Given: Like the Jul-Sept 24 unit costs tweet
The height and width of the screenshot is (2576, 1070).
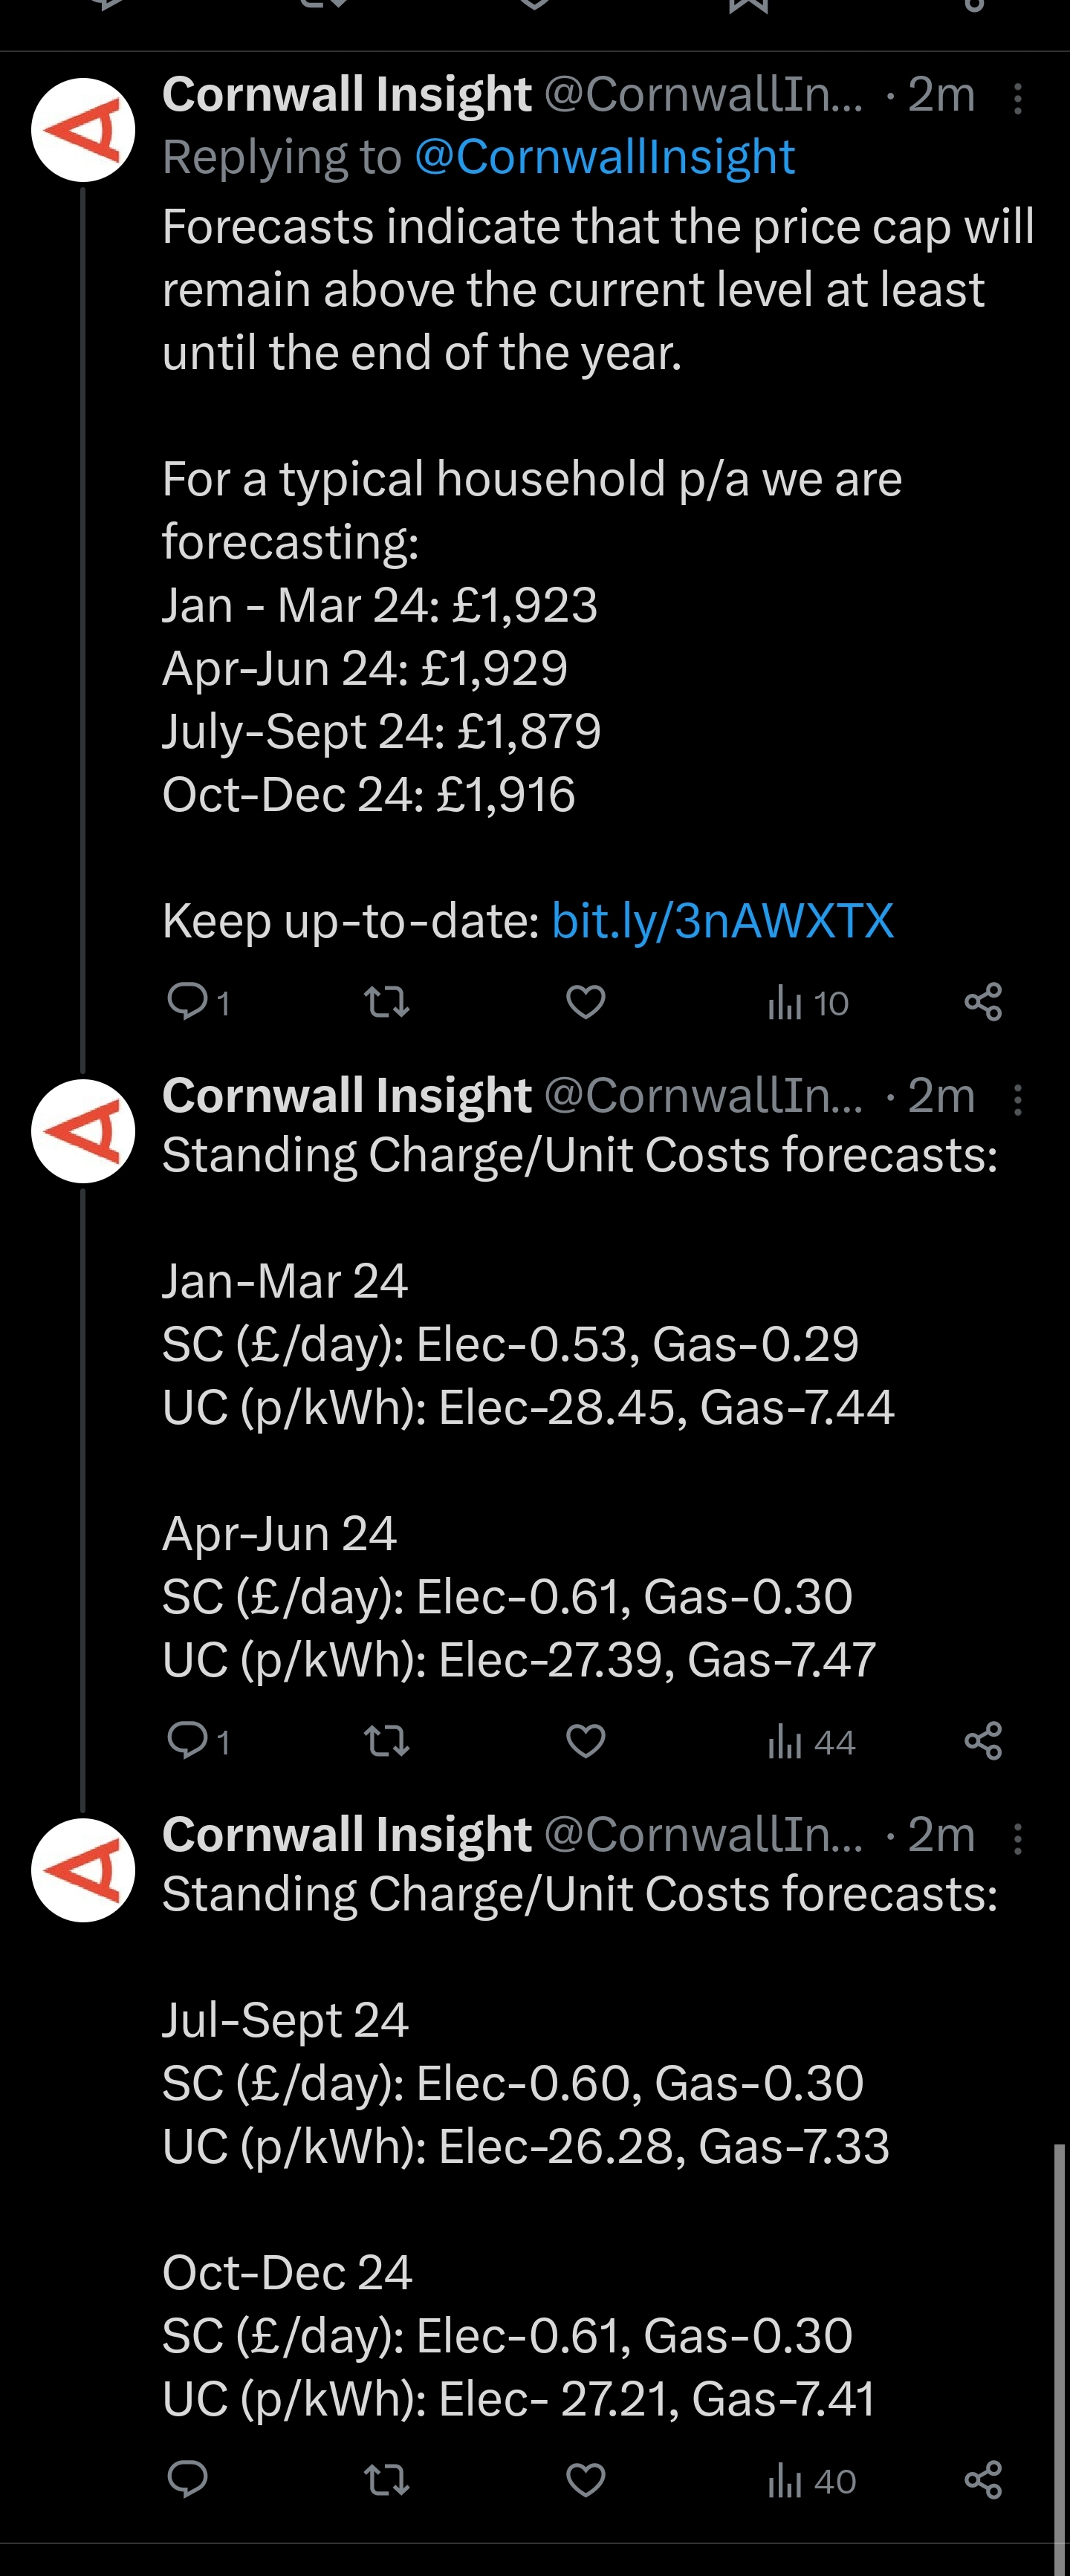Looking at the screenshot, I should 586,2480.
